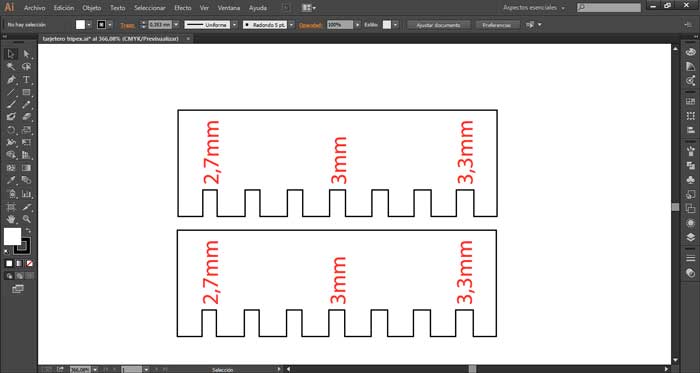700x373 pixels.
Task: Open the Opacidad panel link
Action: [x=310, y=25]
